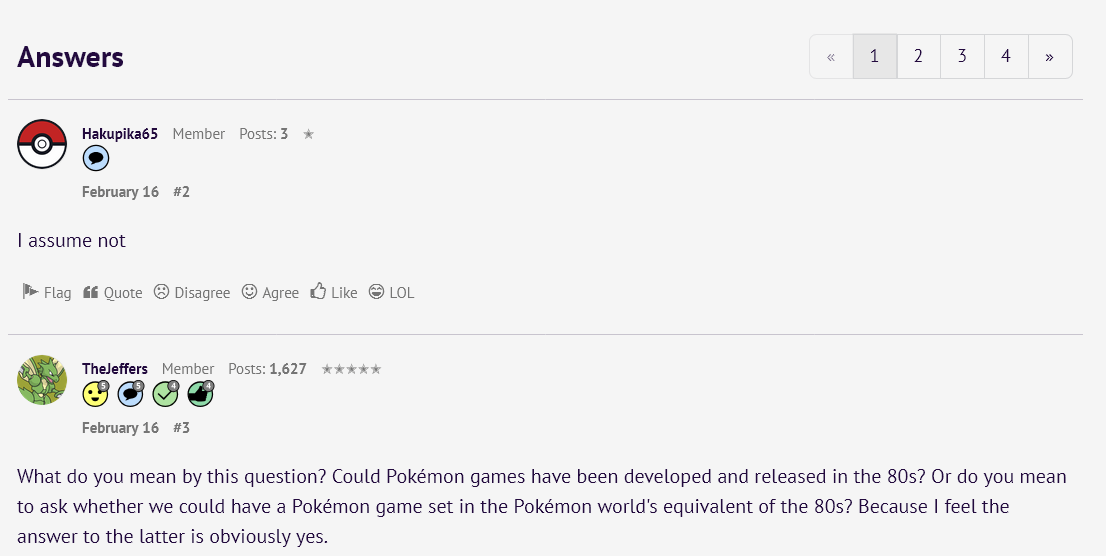Open TheJeffers' Scyther avatar
The width and height of the screenshot is (1106, 556).
pos(42,380)
